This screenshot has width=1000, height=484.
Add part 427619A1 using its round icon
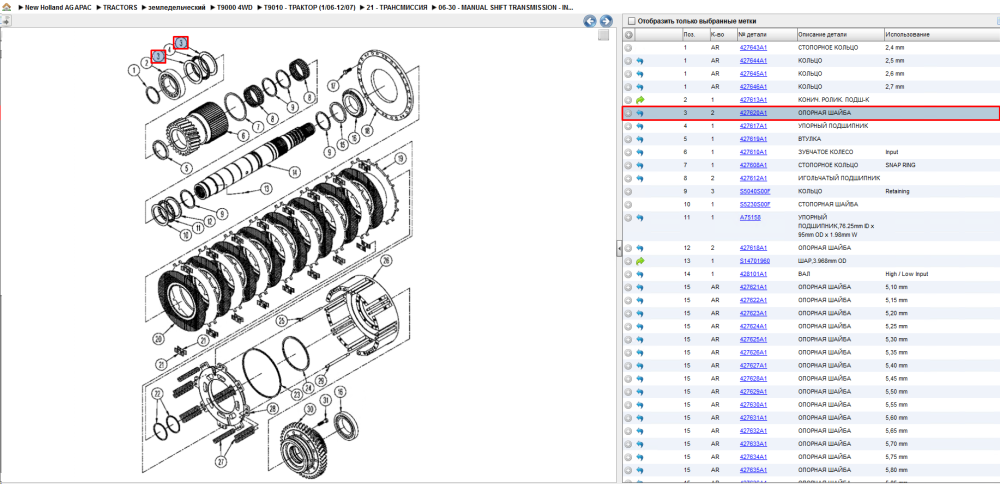point(628,139)
